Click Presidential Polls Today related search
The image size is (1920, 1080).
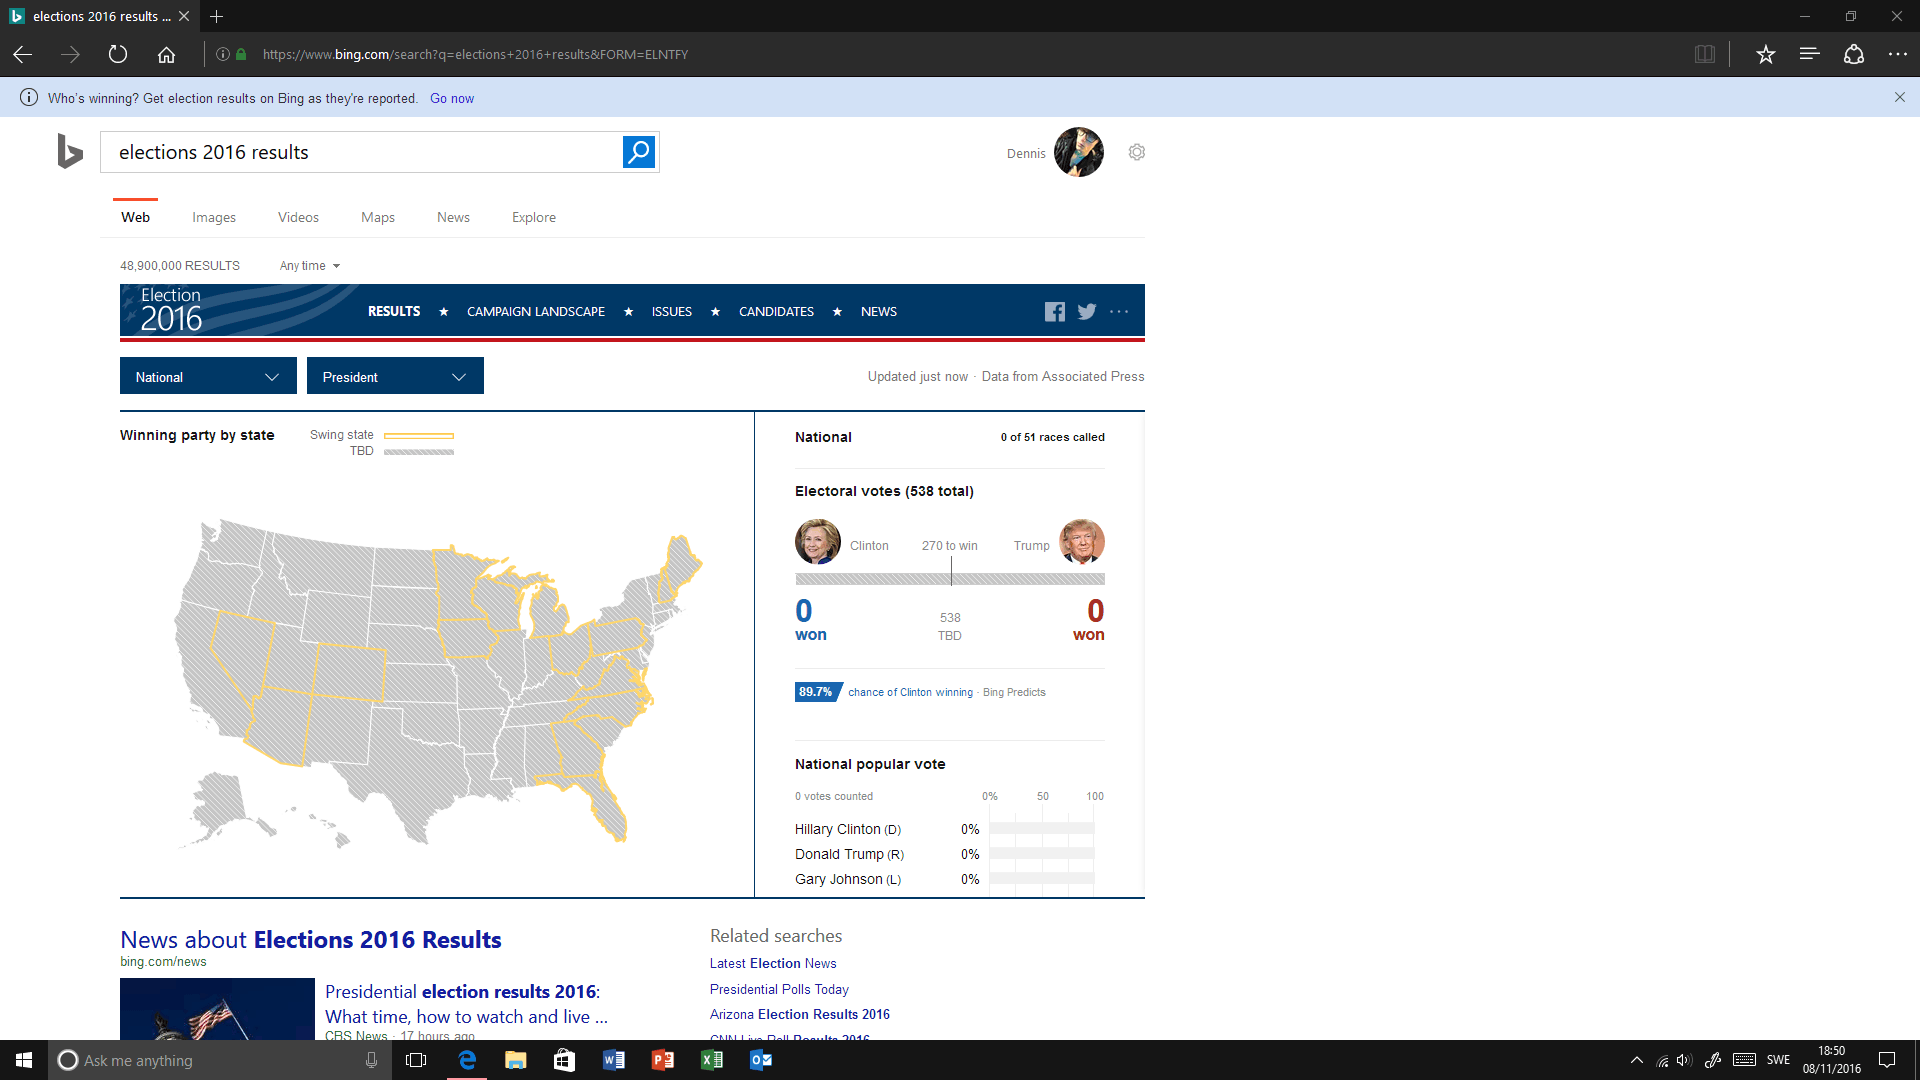(x=779, y=989)
